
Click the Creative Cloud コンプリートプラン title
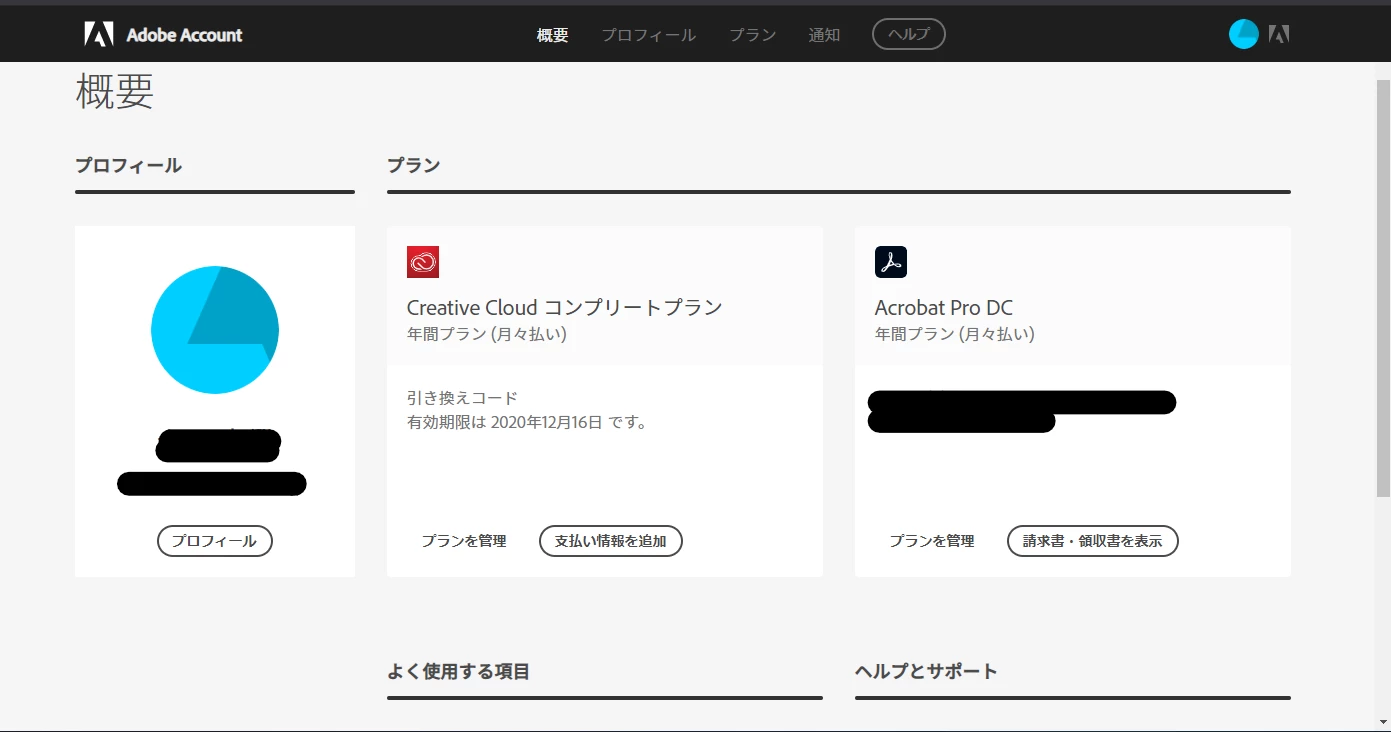coord(565,308)
